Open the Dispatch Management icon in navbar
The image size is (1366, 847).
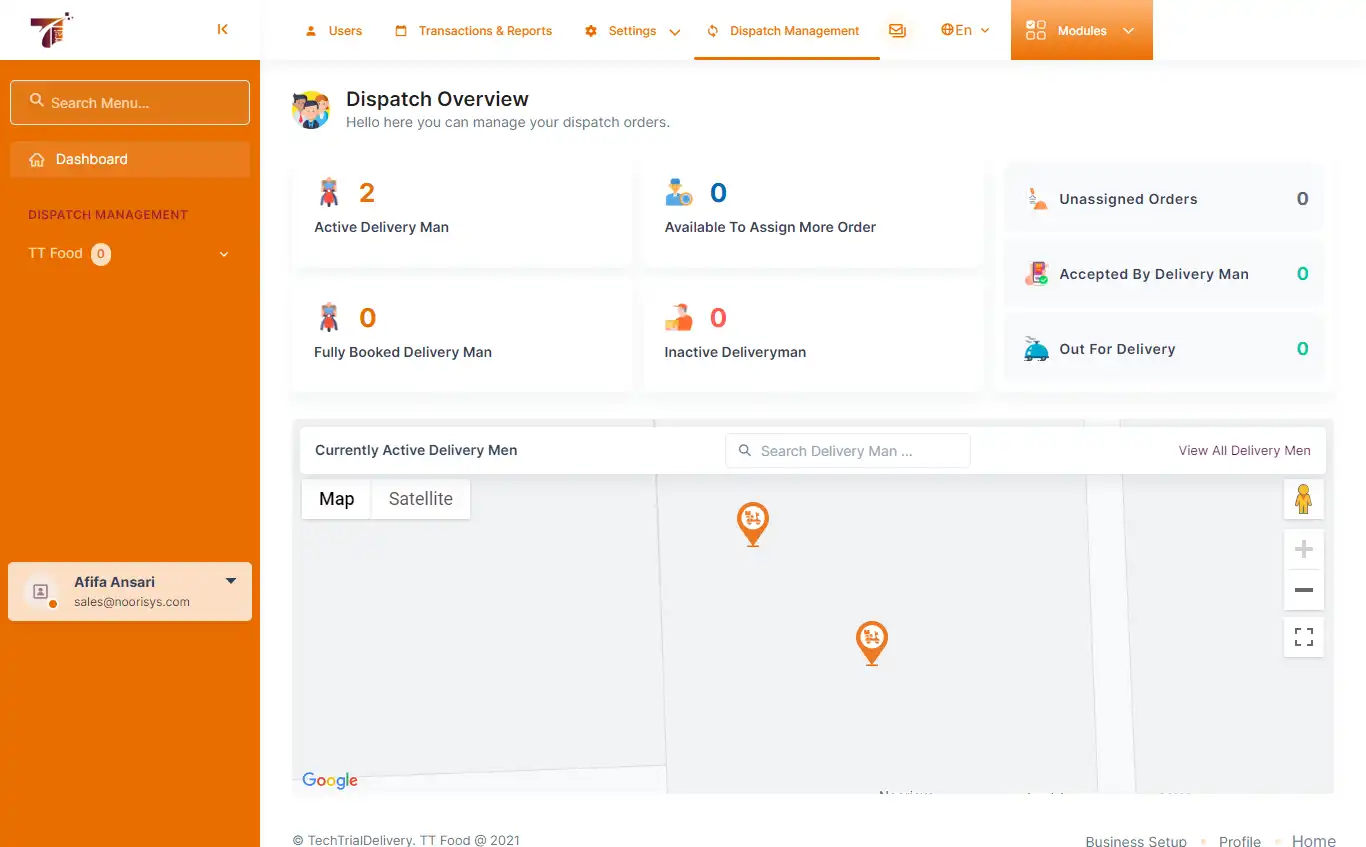[710, 31]
